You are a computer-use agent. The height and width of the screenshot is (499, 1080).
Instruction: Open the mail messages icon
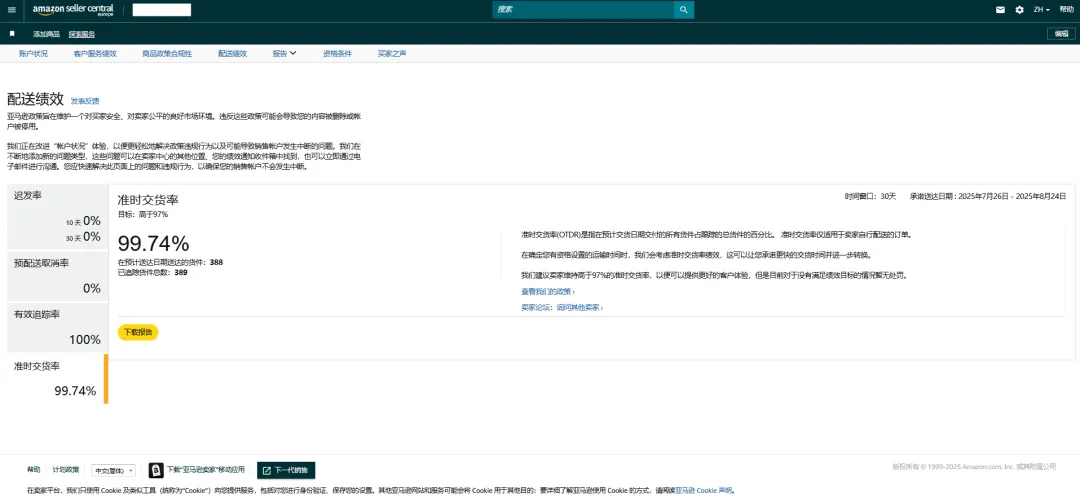click(x=1000, y=10)
